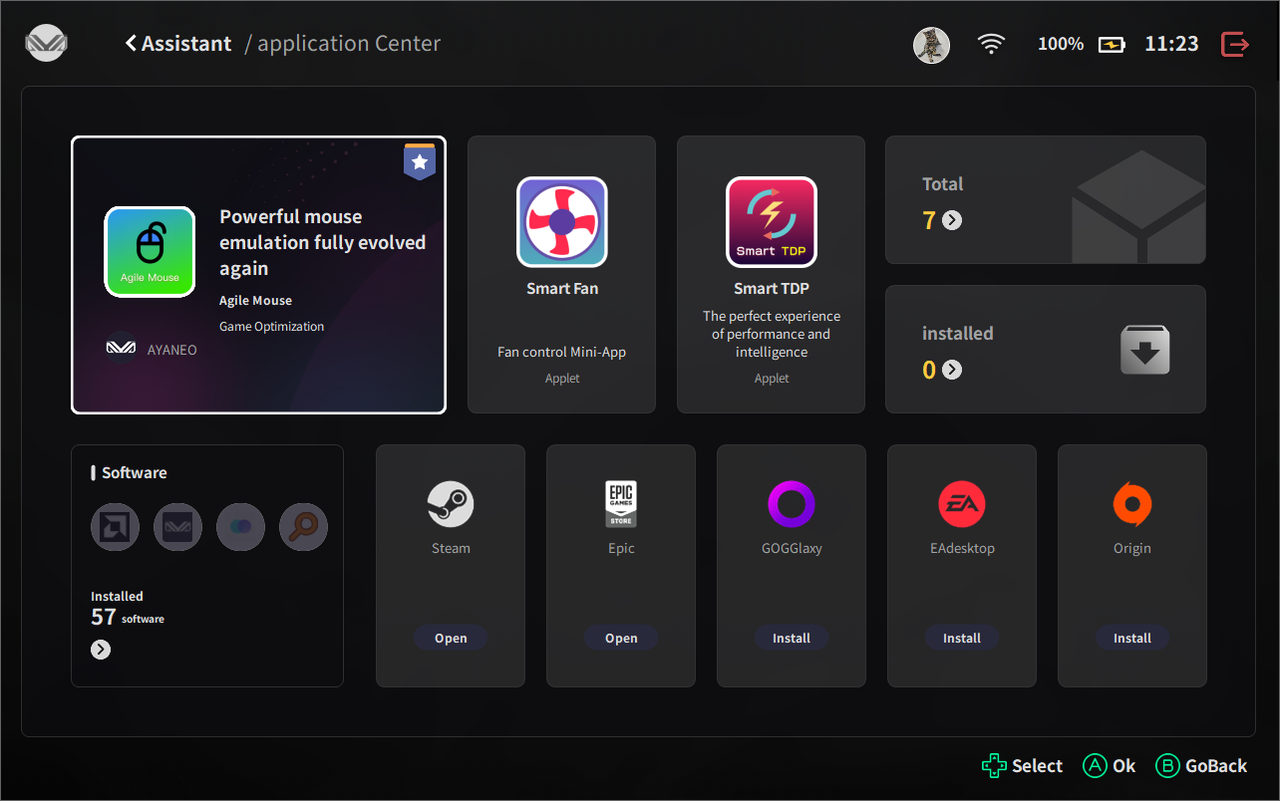Open the Agile Mouse app icon
This screenshot has height=801, width=1280.
150,252
